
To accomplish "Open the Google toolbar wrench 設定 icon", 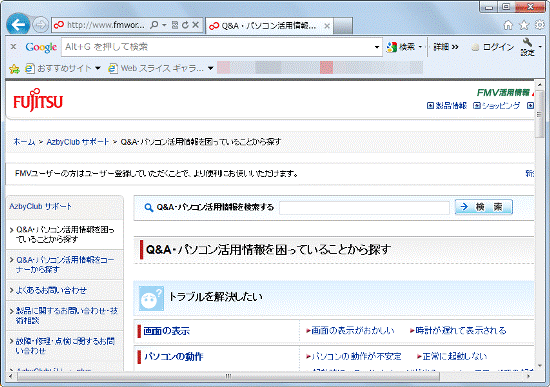I will coord(528,47).
